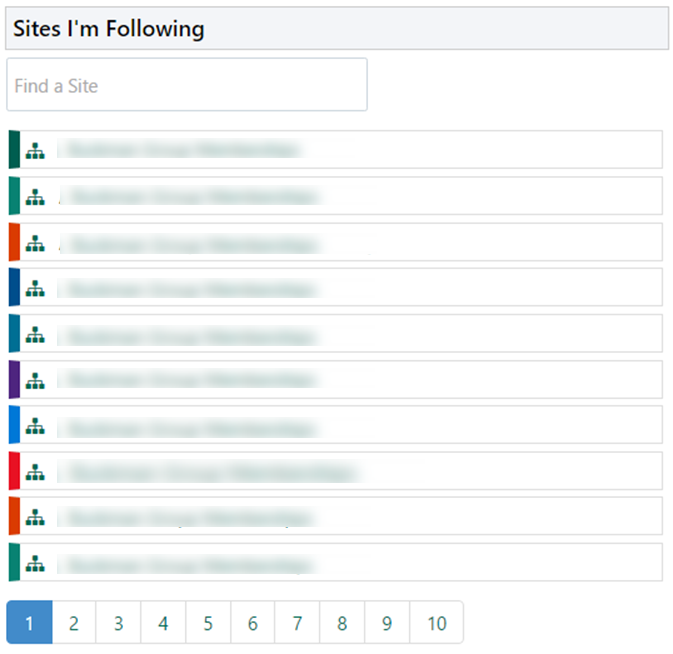Click the site icon beside the navy blue bar
This screenshot has height=654, width=673.
[x=35, y=289]
